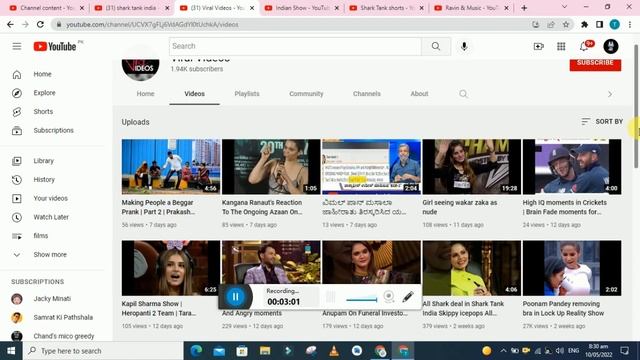This screenshot has width=640, height=360.
Task: Open the account avatar menu
Action: 611,47
